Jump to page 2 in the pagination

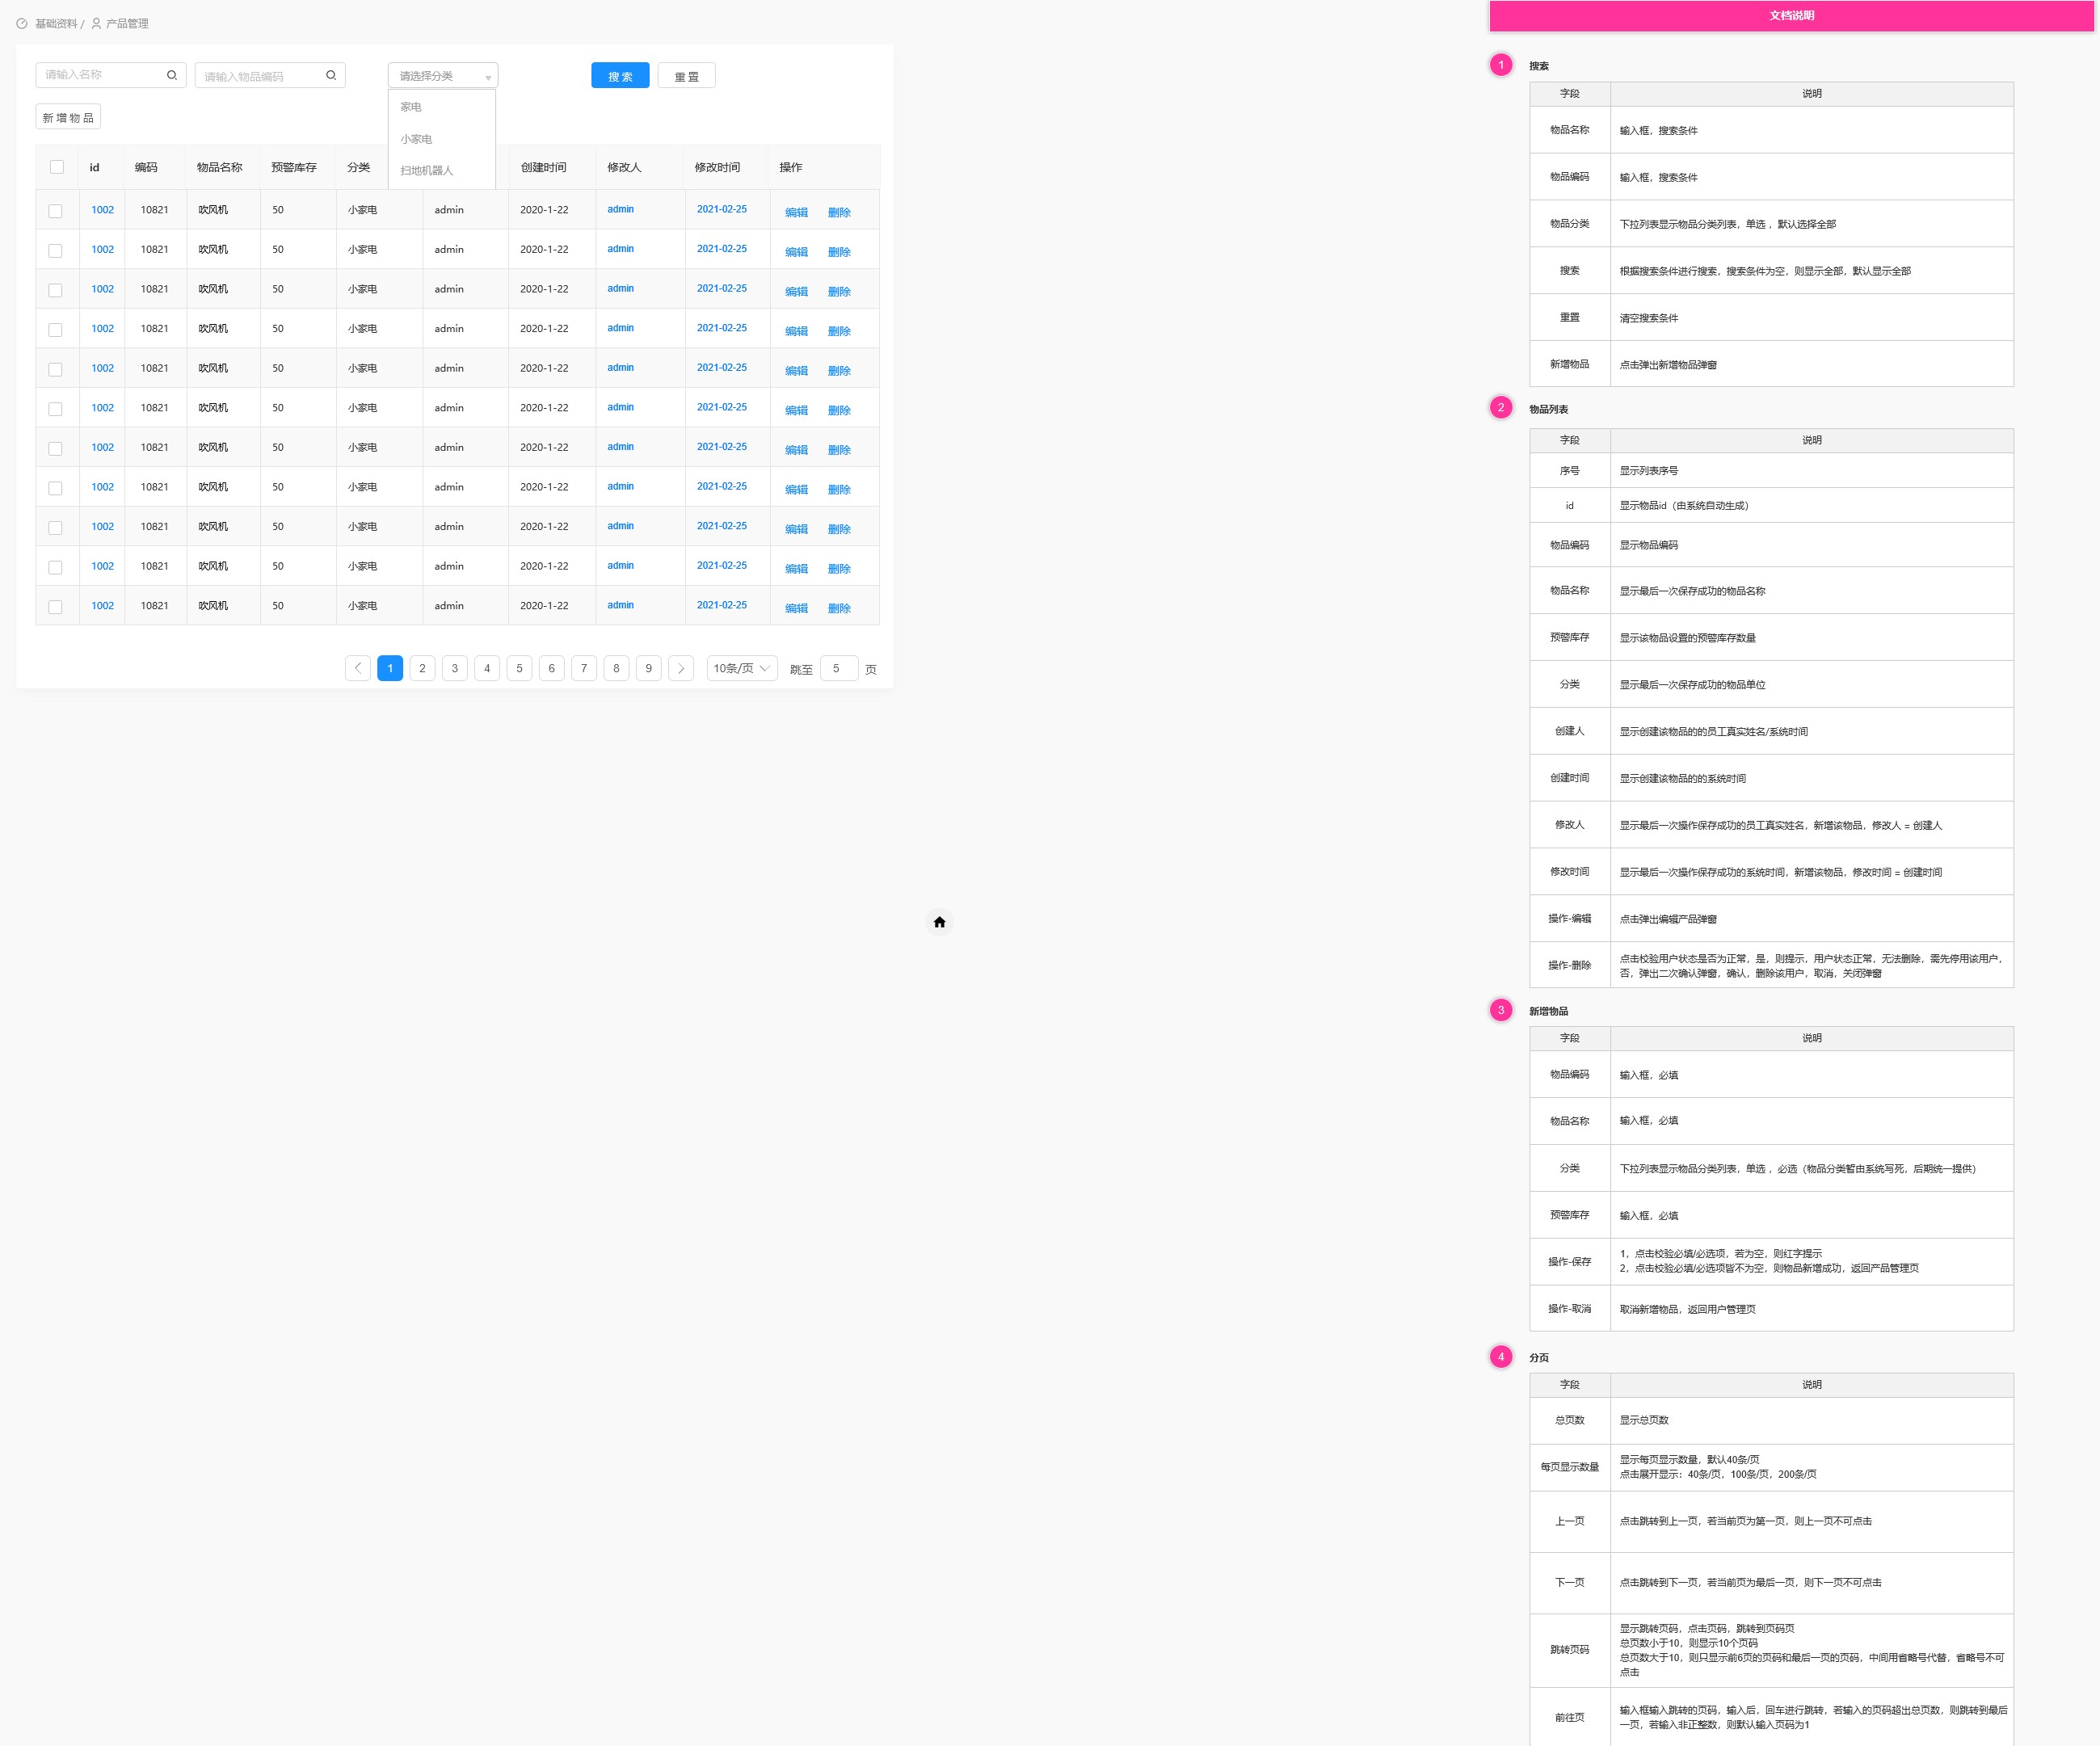tap(422, 668)
